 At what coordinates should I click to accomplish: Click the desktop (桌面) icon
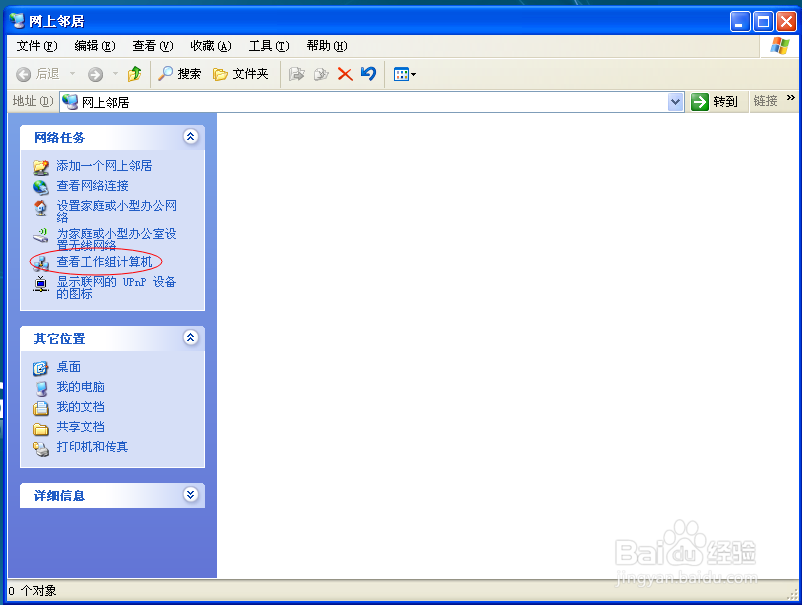click(x=41, y=368)
